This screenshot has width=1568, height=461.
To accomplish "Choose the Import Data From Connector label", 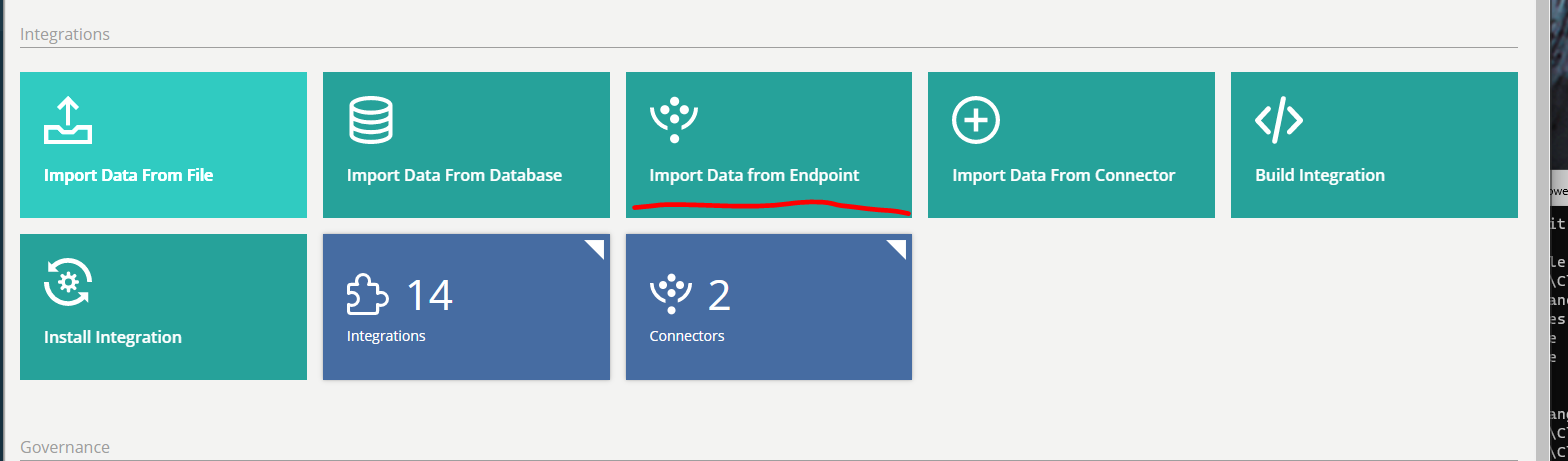I will [1064, 175].
